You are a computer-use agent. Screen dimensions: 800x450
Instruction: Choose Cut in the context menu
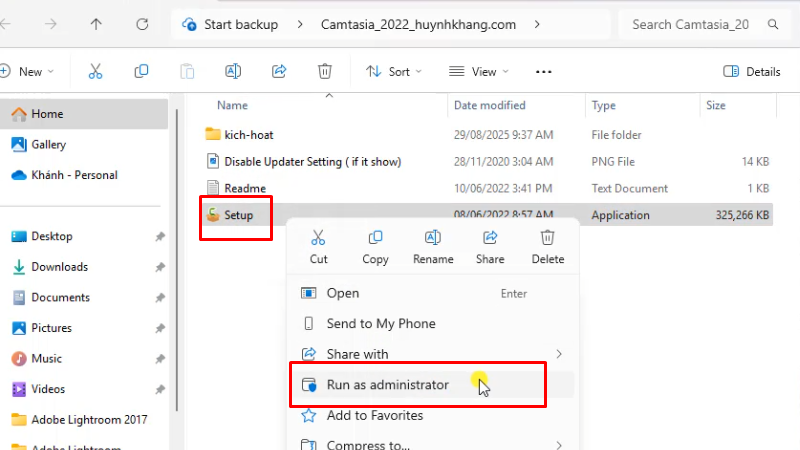318,247
